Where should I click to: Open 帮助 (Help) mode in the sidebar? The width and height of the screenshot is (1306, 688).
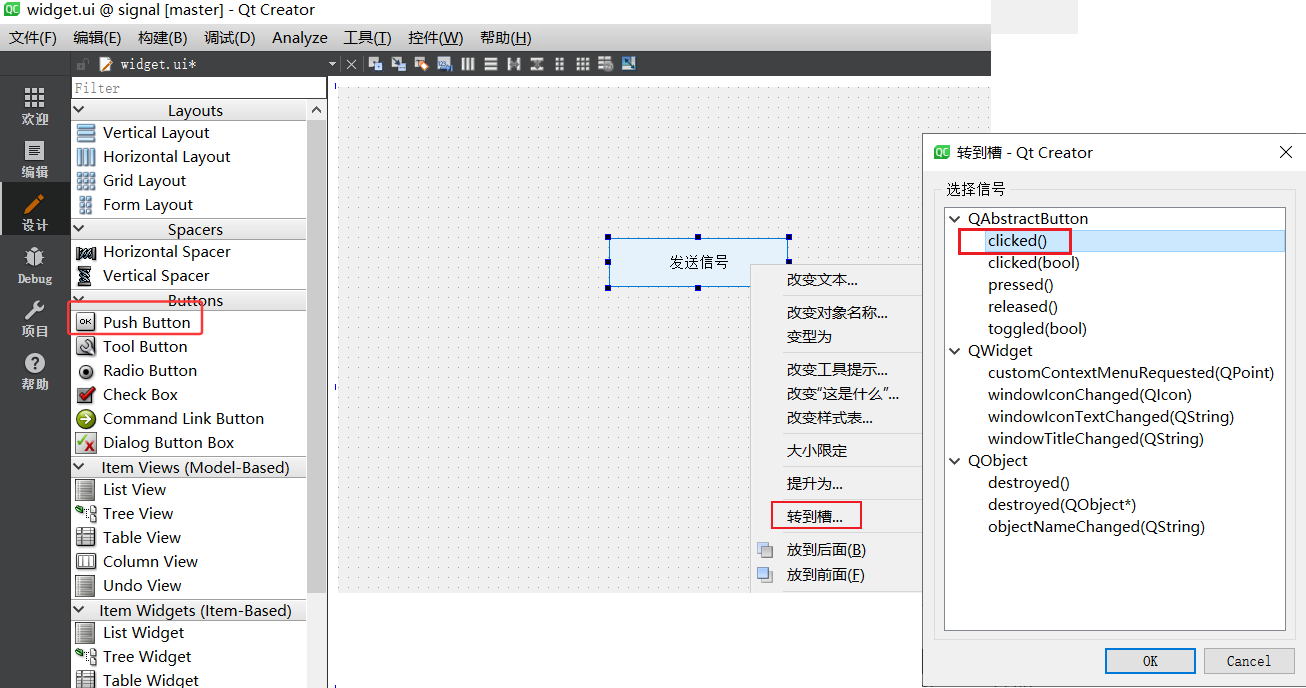click(35, 371)
